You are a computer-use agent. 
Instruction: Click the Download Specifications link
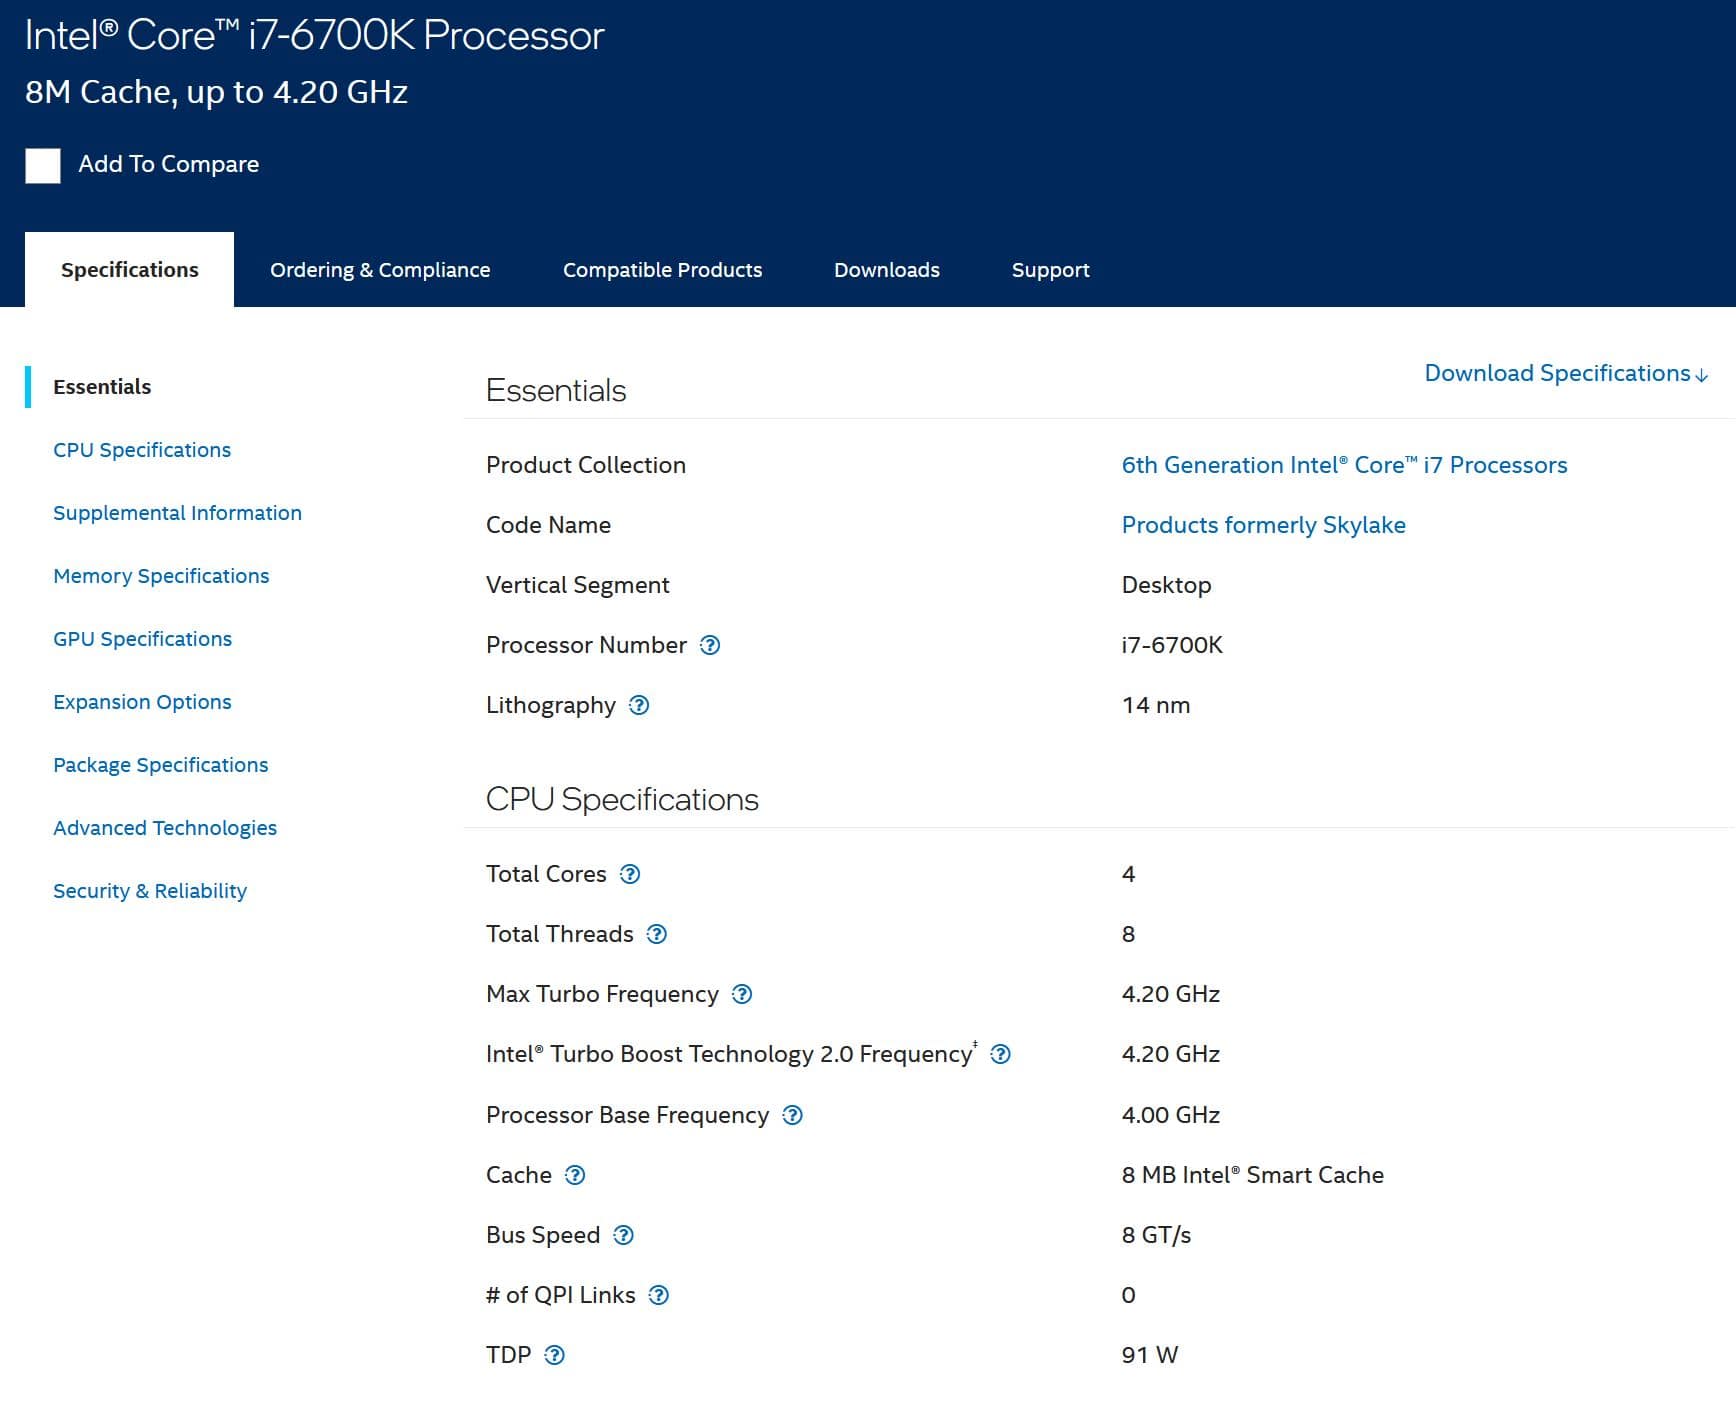tap(1565, 373)
